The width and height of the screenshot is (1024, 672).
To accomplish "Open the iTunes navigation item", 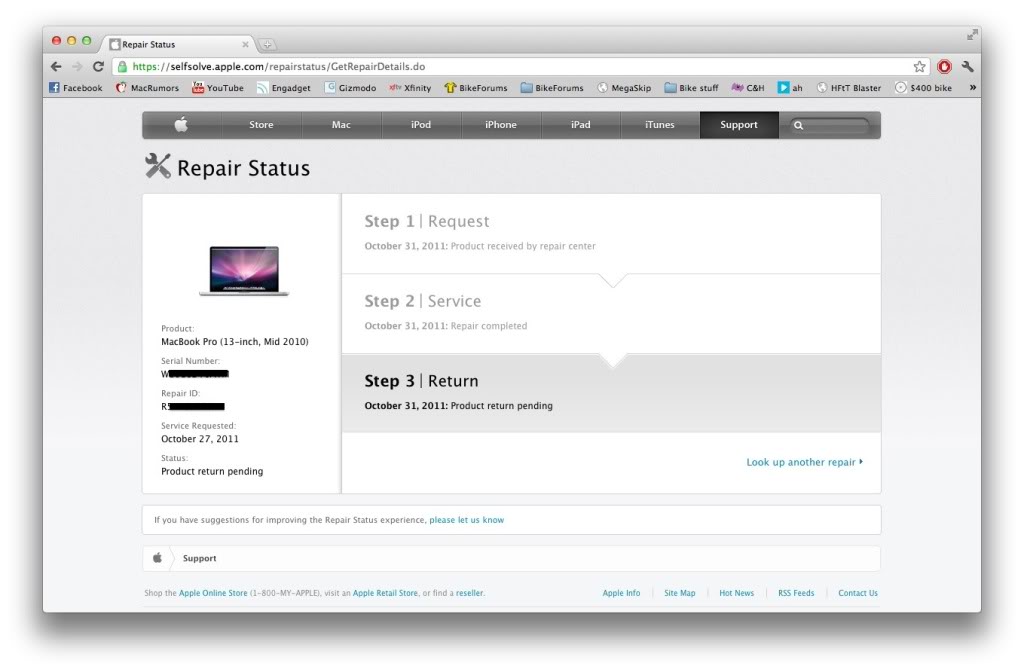I will (x=660, y=124).
